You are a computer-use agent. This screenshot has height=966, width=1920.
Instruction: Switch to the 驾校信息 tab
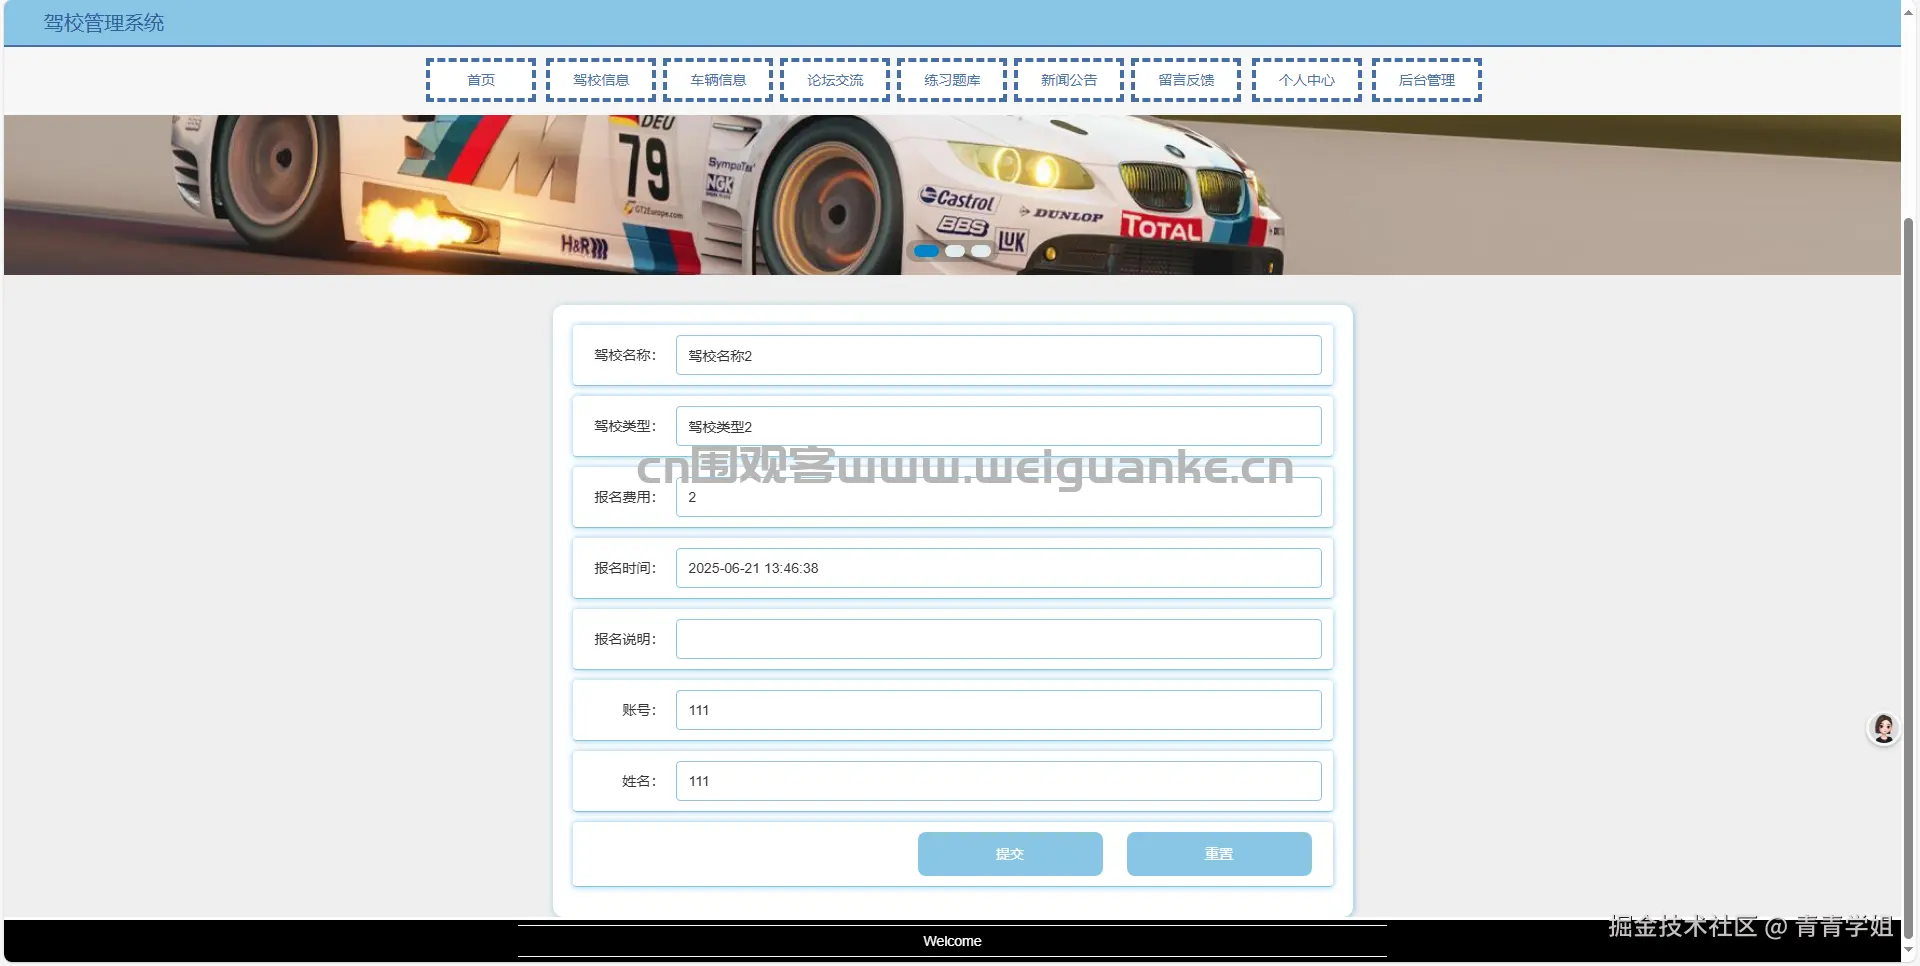click(601, 80)
